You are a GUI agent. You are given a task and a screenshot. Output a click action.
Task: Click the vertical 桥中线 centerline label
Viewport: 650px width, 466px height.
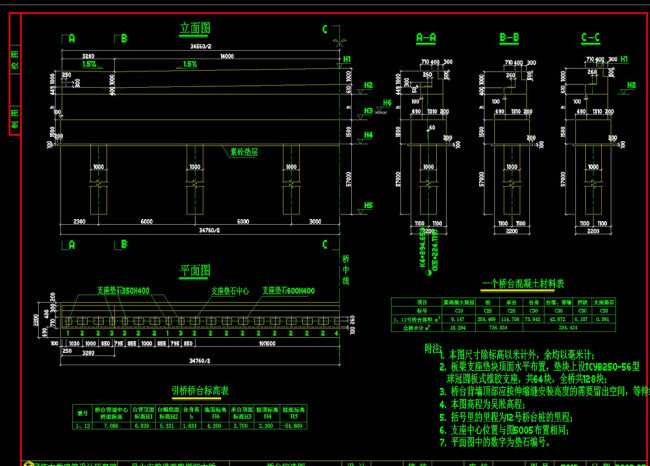(x=346, y=269)
